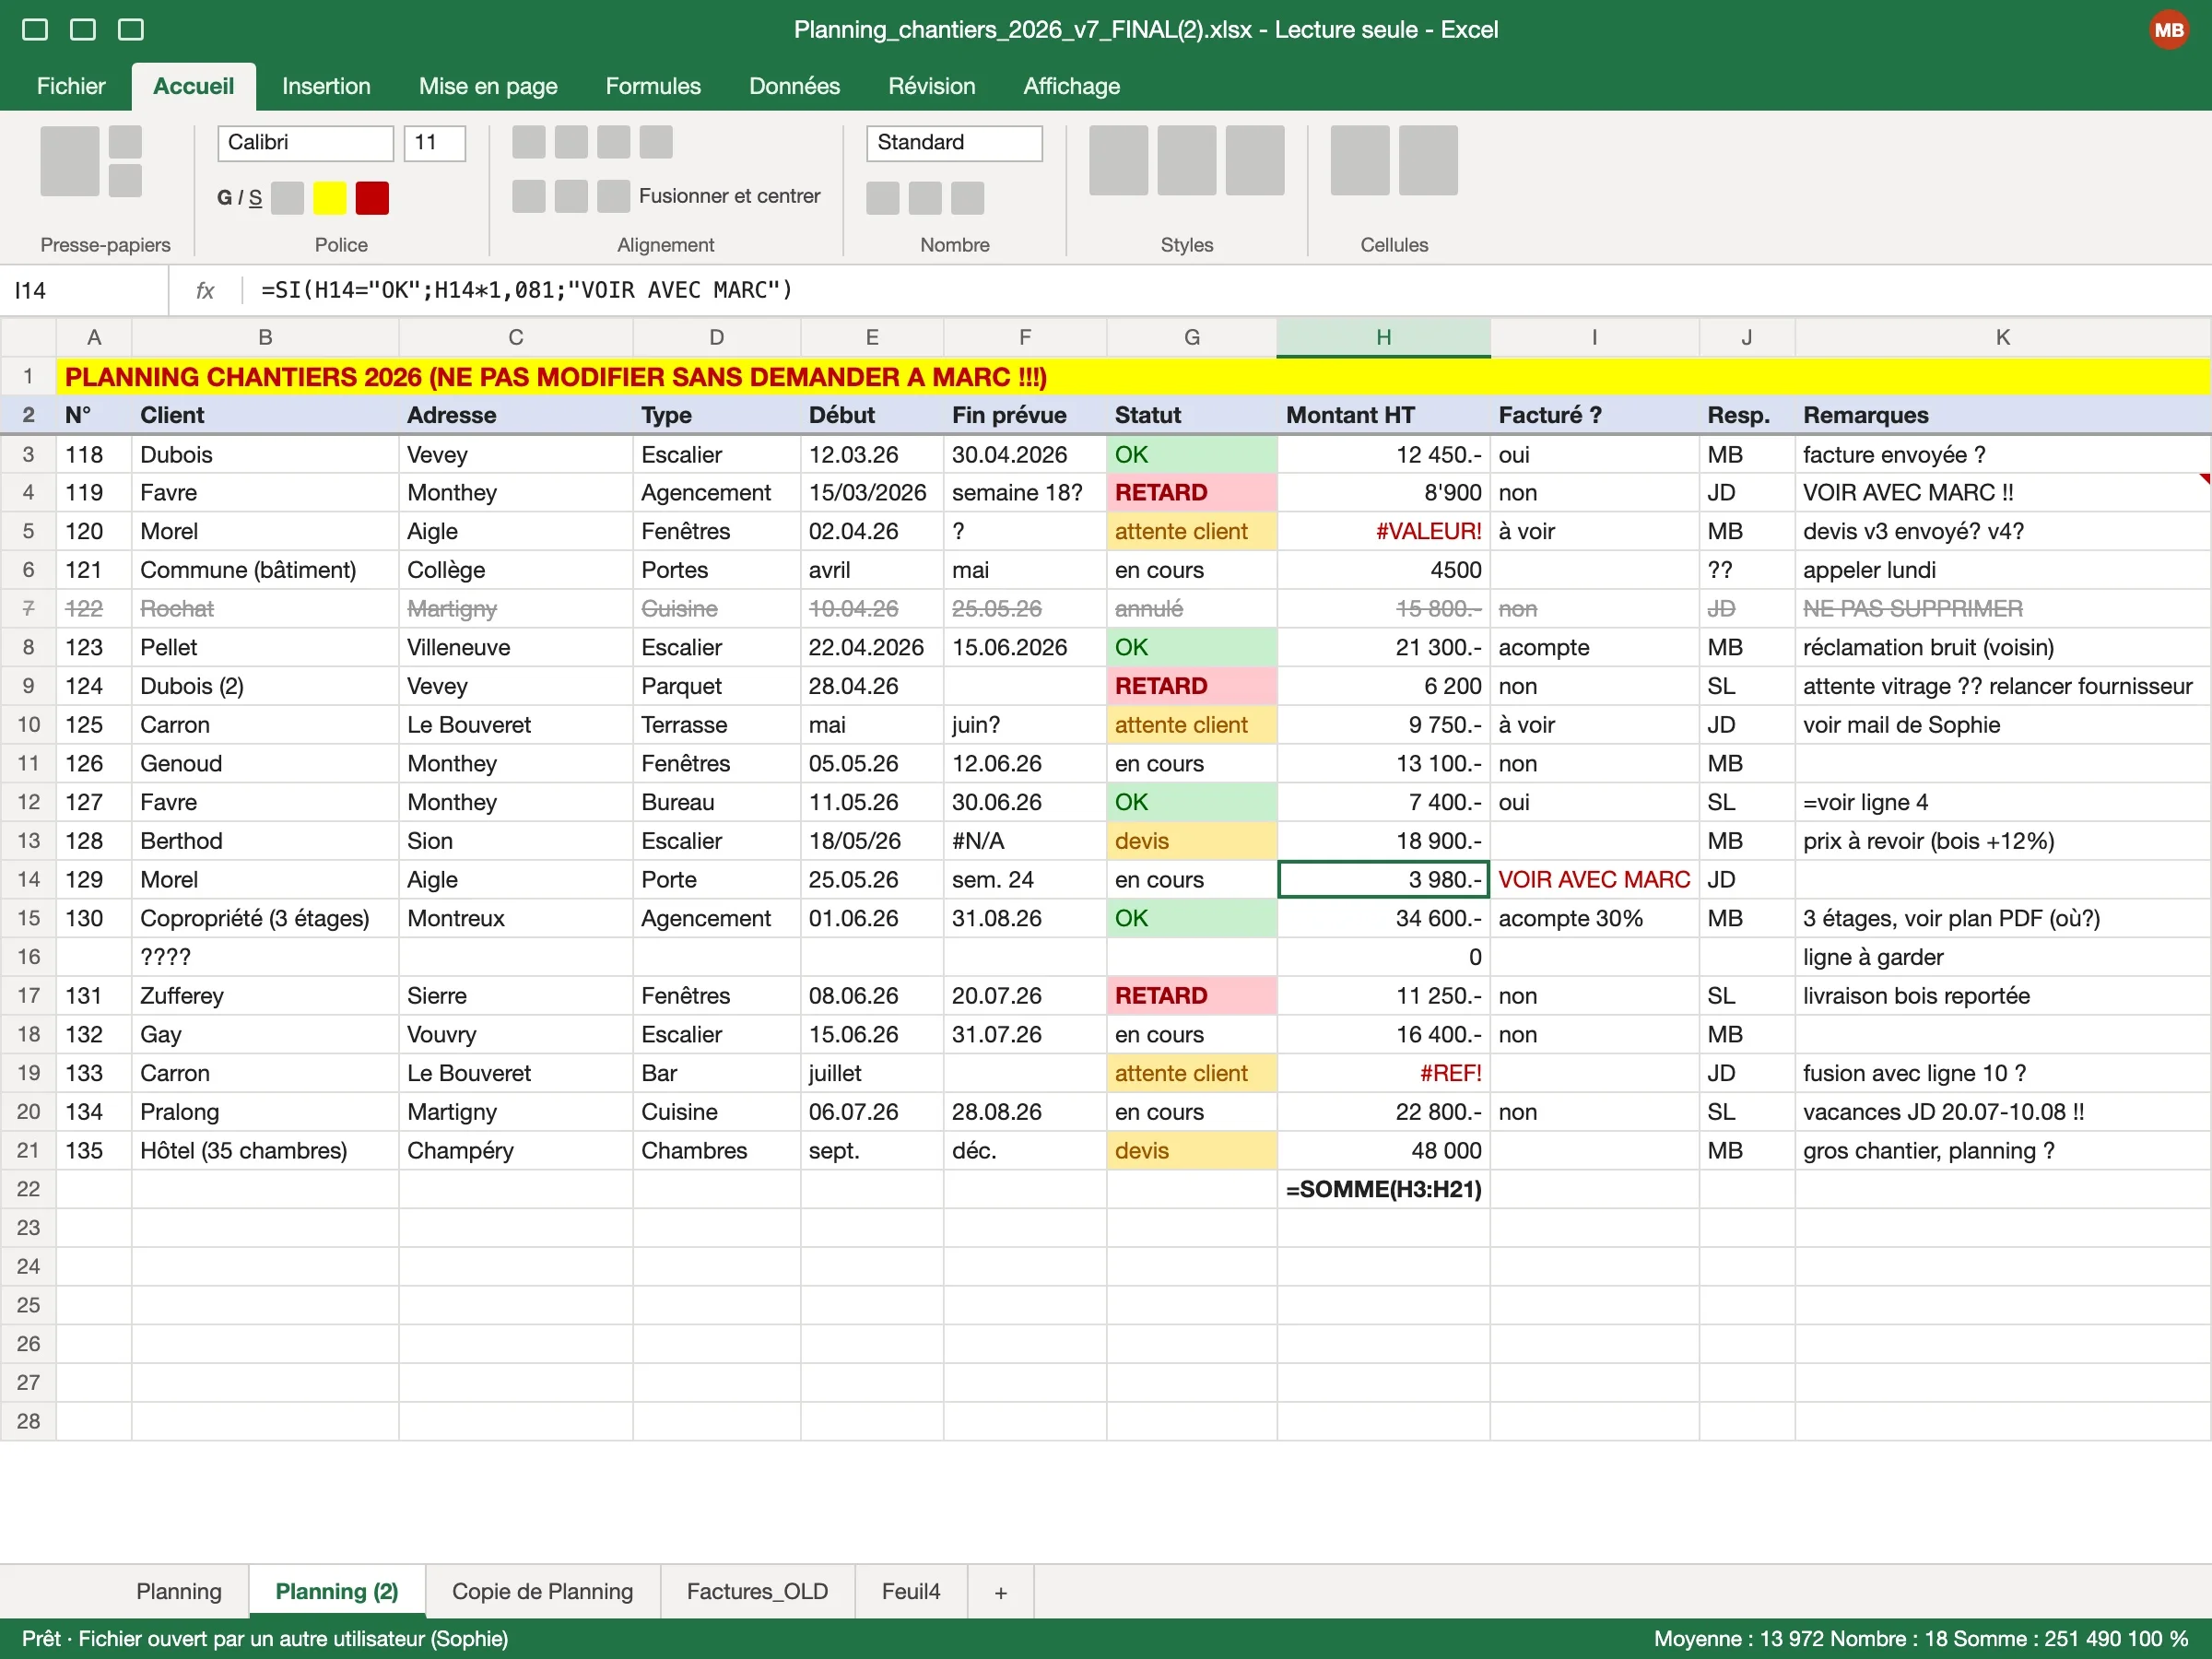Toggle underline with the S button

pos(255,198)
